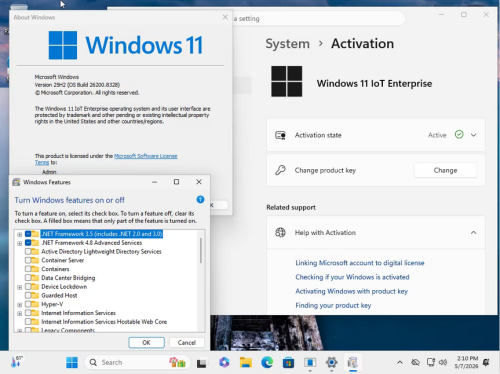This screenshot has height=374, width=500.
Task: Expand the Internet Information Services node
Action: (x=20, y=313)
